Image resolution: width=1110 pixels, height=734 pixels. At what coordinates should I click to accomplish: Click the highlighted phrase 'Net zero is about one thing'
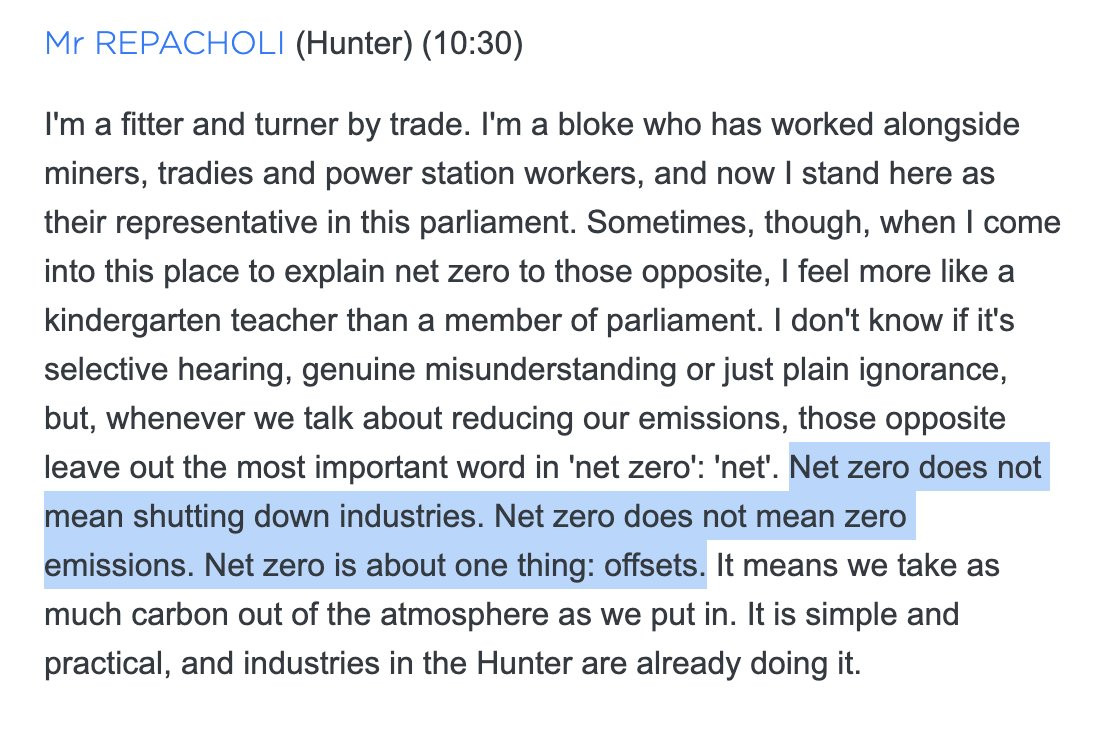399,566
